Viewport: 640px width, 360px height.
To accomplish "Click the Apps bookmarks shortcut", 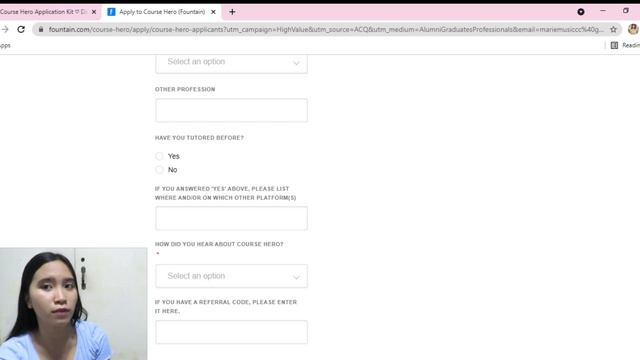I will point(5,45).
